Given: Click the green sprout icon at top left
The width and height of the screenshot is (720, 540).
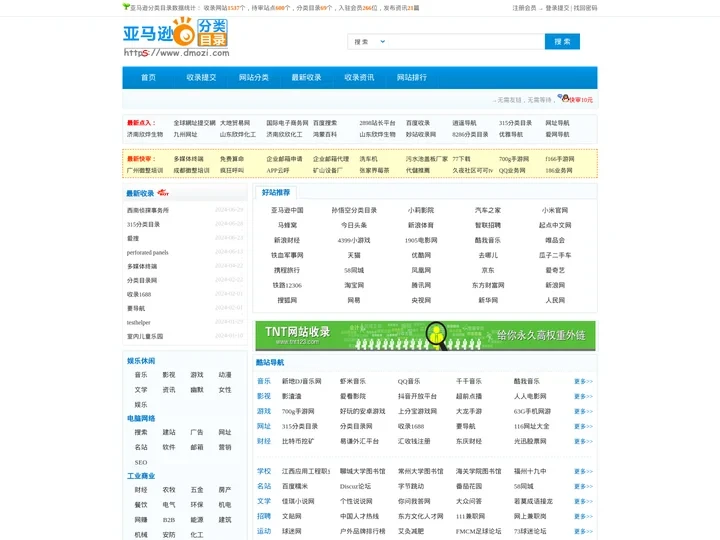Looking at the screenshot, I should [x=126, y=7].
